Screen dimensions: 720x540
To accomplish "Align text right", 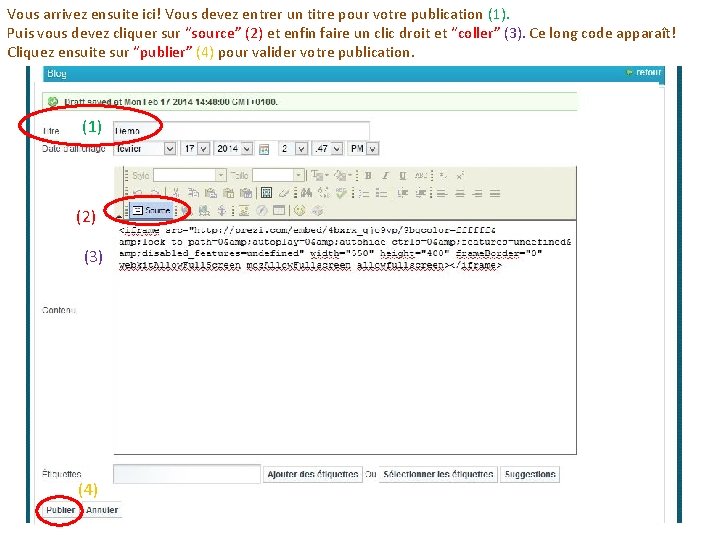I will pos(477,193).
